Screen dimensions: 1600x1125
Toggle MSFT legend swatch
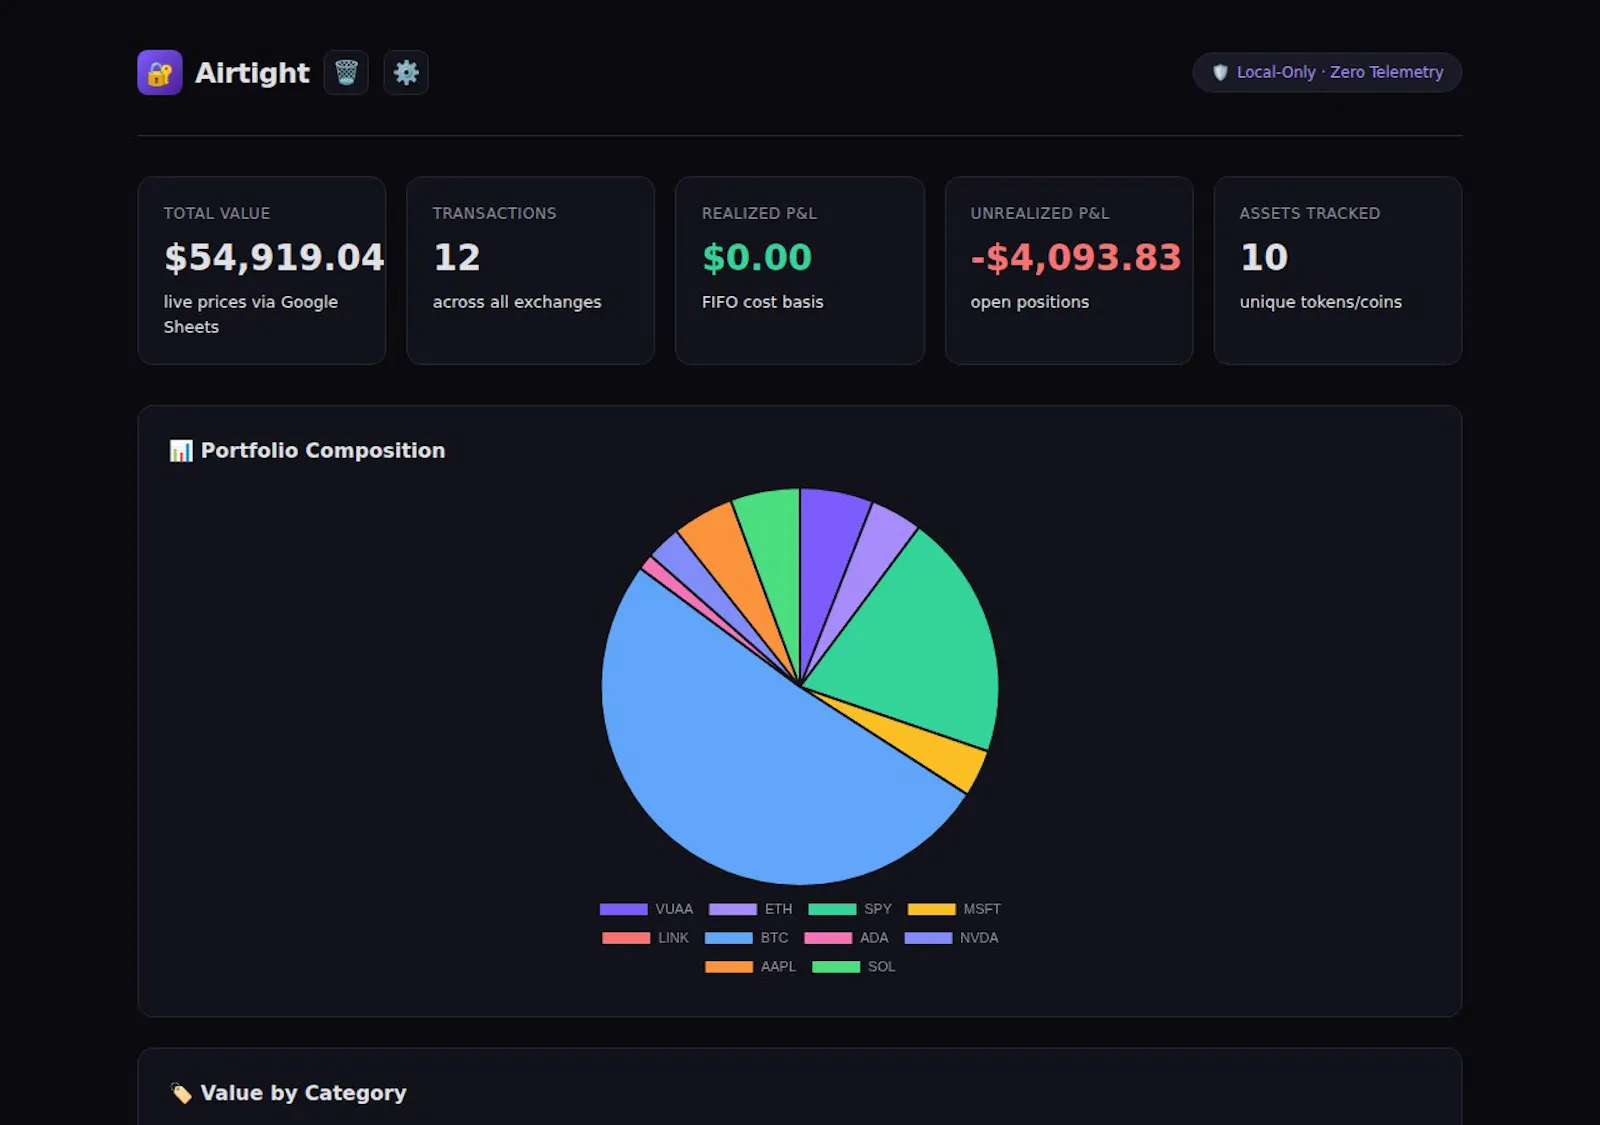932,909
